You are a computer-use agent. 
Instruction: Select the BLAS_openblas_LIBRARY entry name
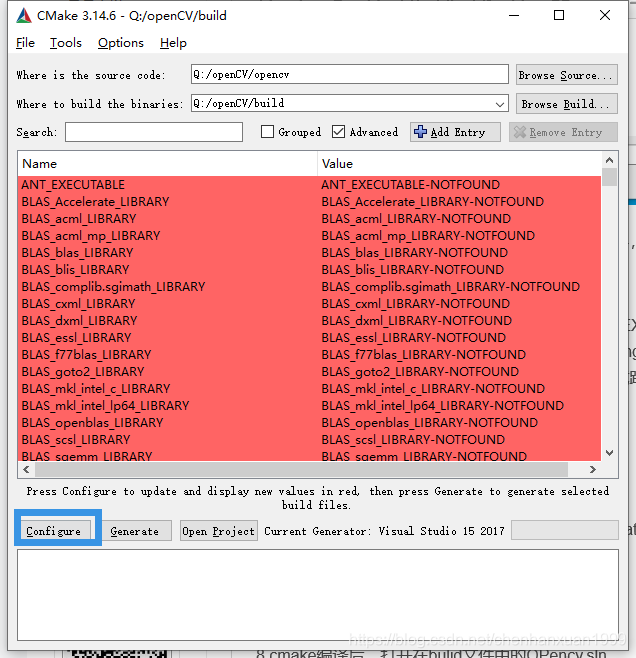(x=92, y=423)
